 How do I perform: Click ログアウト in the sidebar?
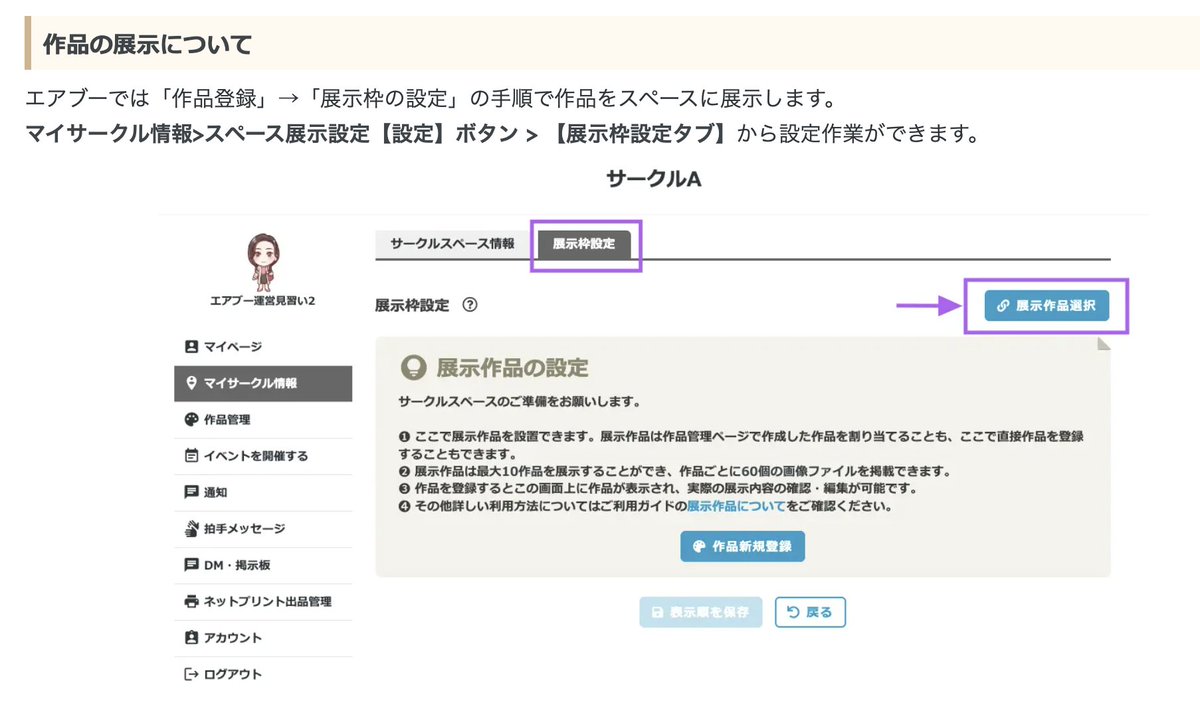coord(263,674)
